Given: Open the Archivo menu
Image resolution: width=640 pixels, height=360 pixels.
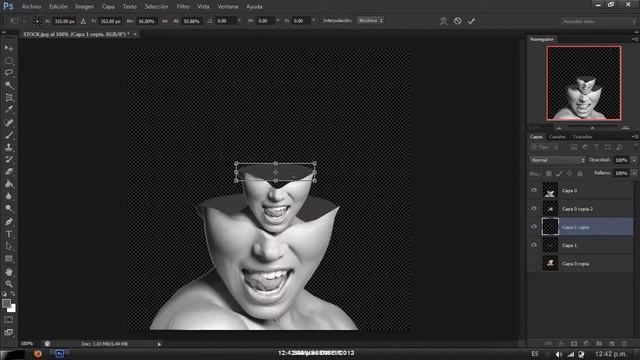Looking at the screenshot, I should (x=31, y=7).
